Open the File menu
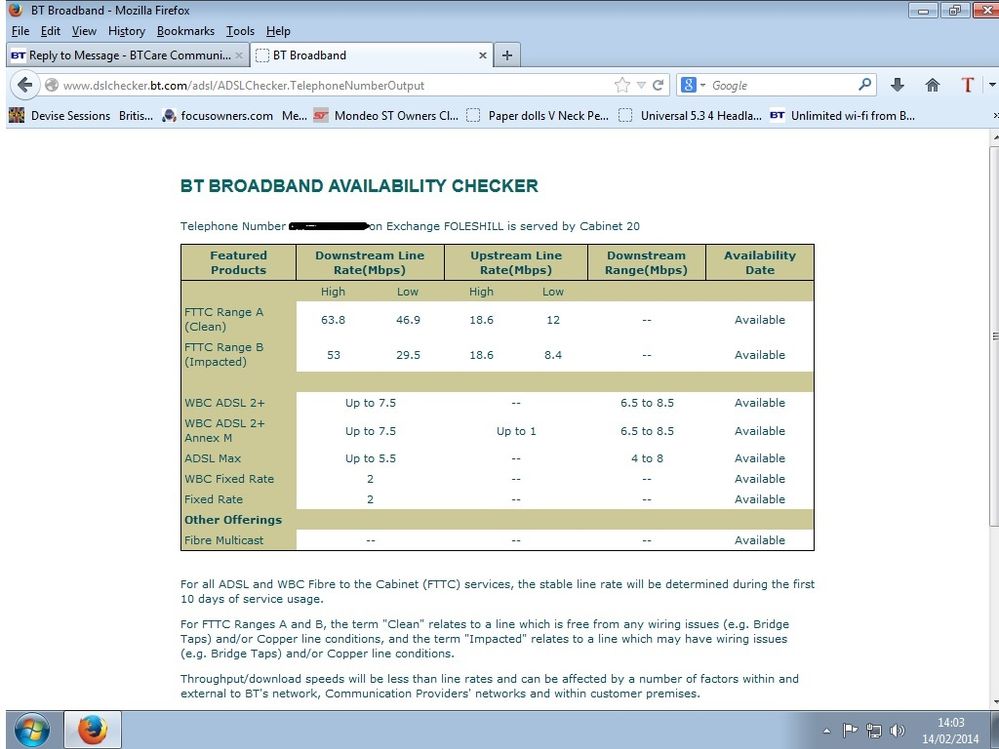This screenshot has width=999, height=749. (x=20, y=31)
